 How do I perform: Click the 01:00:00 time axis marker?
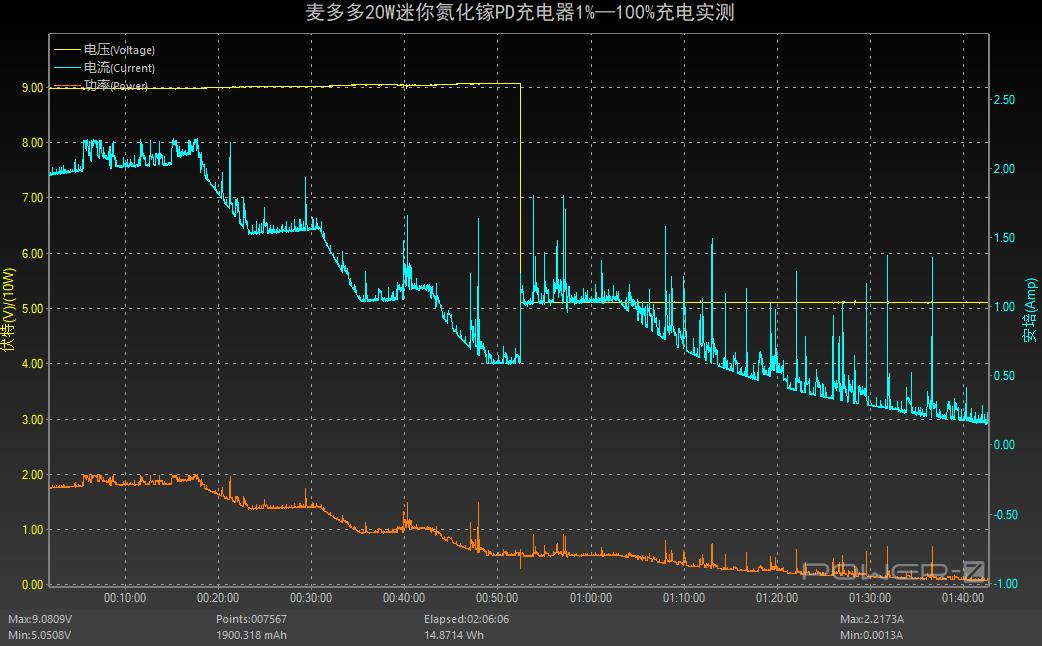pyautogui.click(x=590, y=598)
